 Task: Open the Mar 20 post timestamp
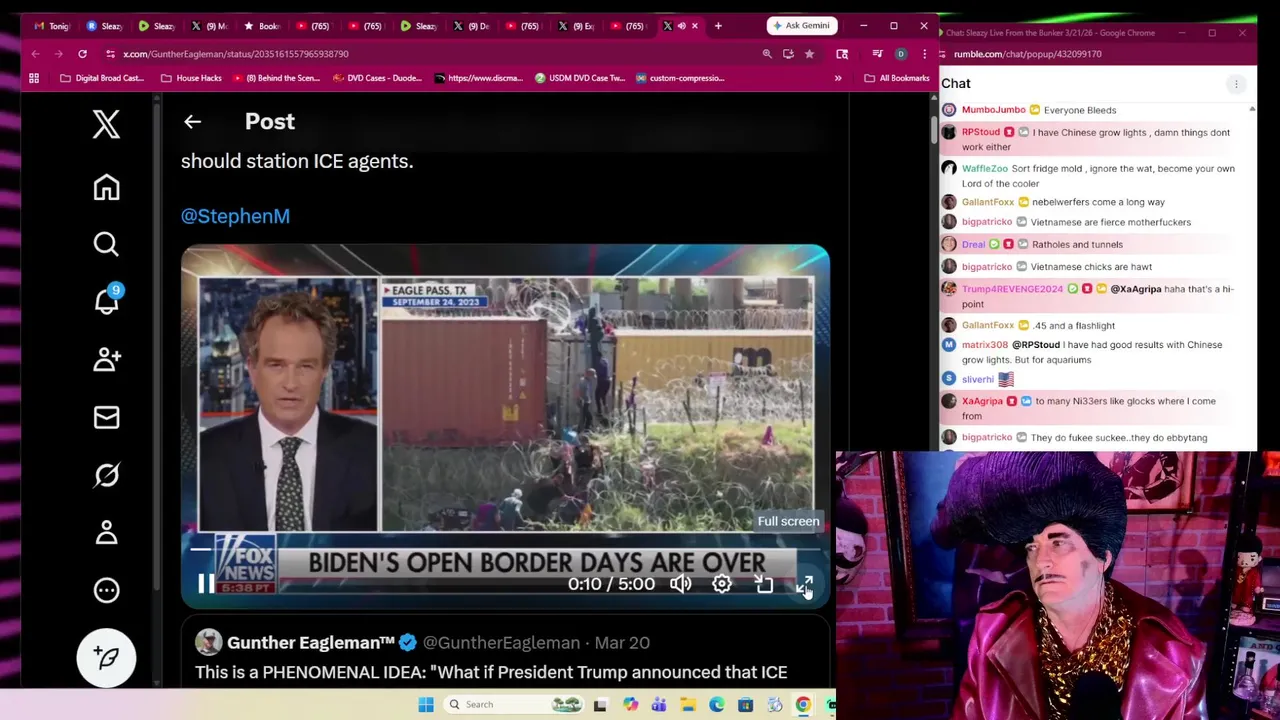(x=622, y=643)
